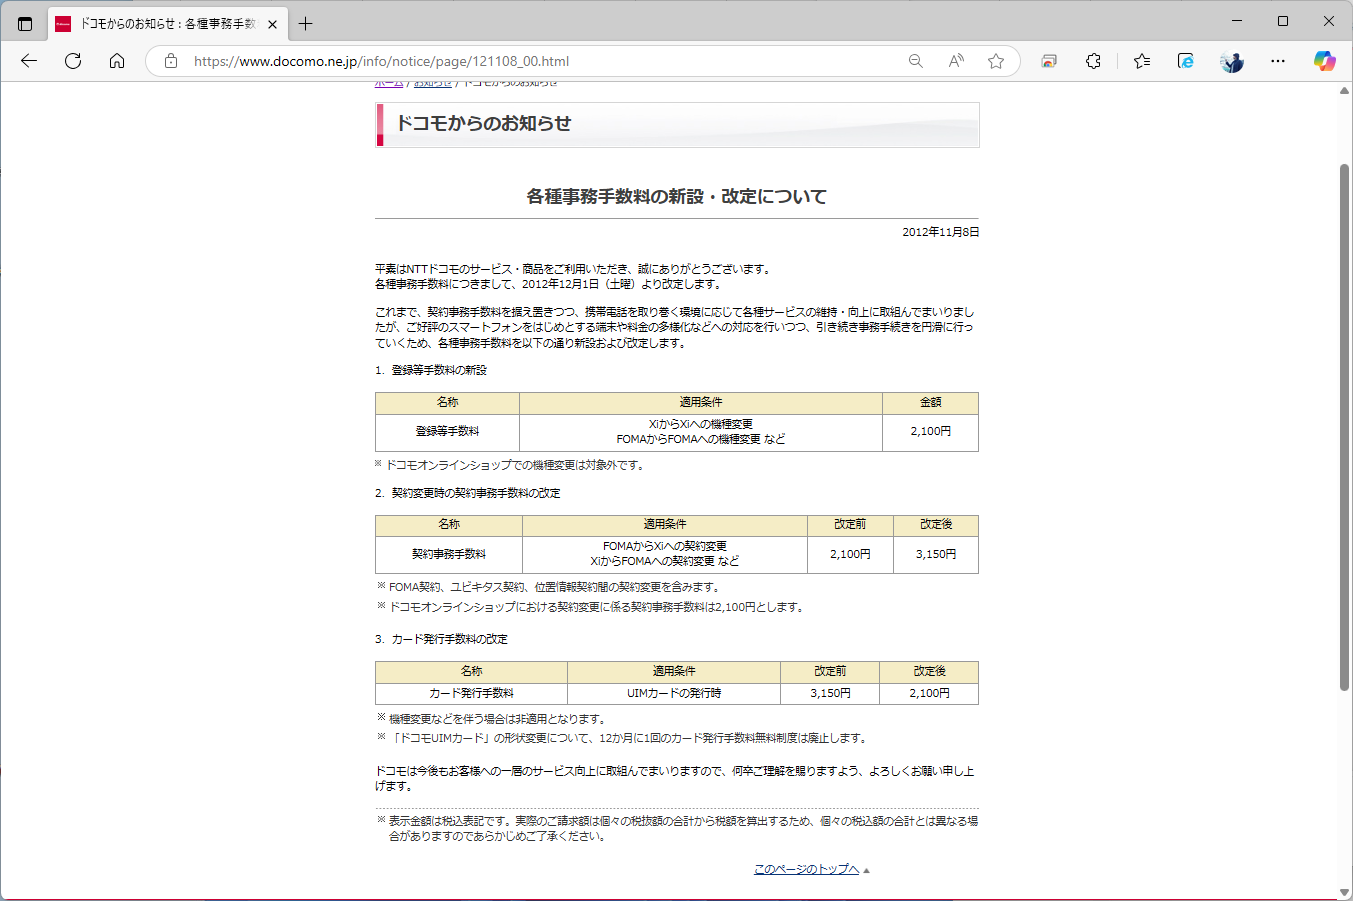Click the Edge profile avatar
This screenshot has height=901, width=1353.
tap(1231, 61)
